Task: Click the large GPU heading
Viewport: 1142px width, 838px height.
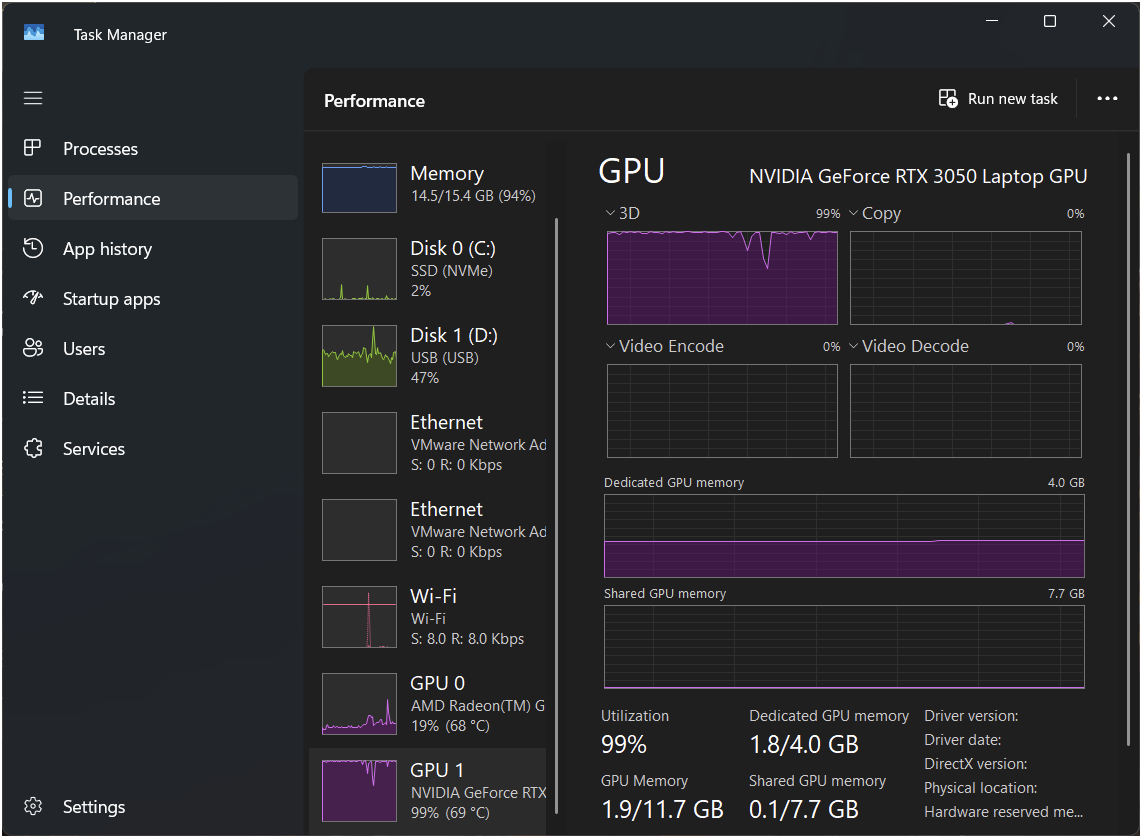Action: click(x=631, y=171)
